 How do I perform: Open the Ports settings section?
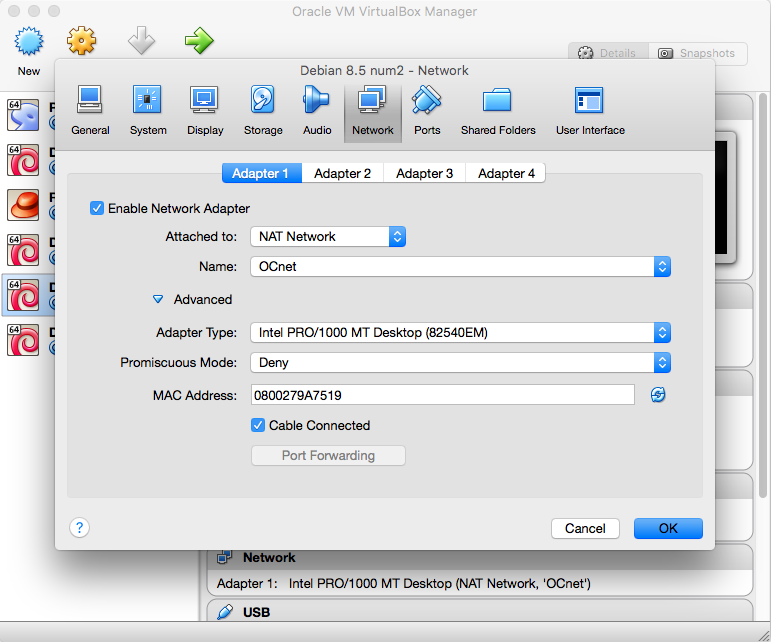pyautogui.click(x=427, y=111)
